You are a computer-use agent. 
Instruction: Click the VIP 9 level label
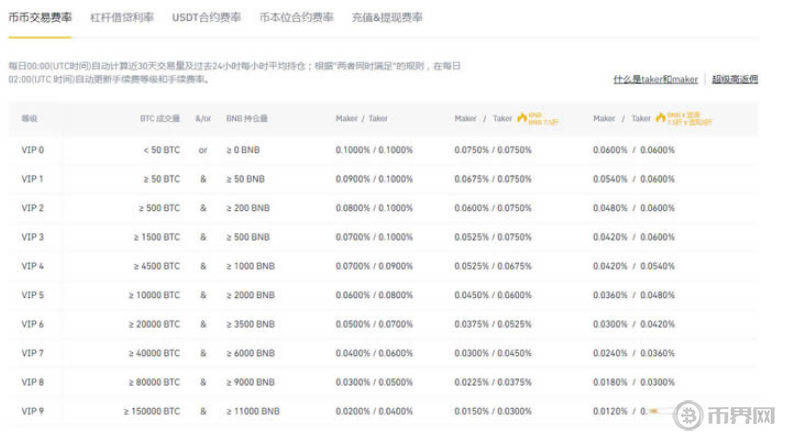point(33,411)
